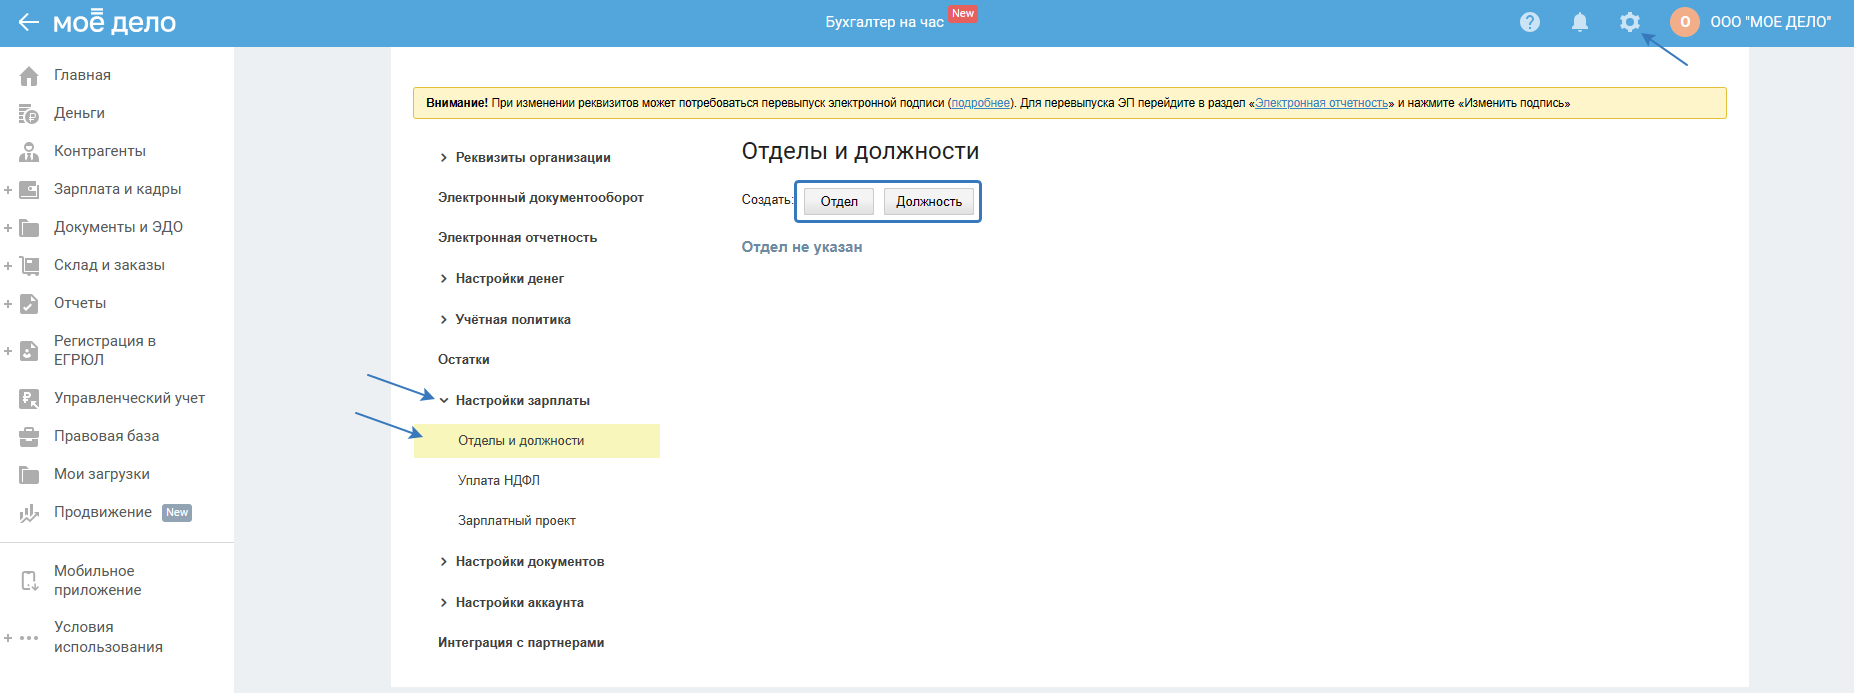This screenshot has height=693, width=1854.
Task: Open the Контрагенты sidebar label
Action: tap(100, 152)
